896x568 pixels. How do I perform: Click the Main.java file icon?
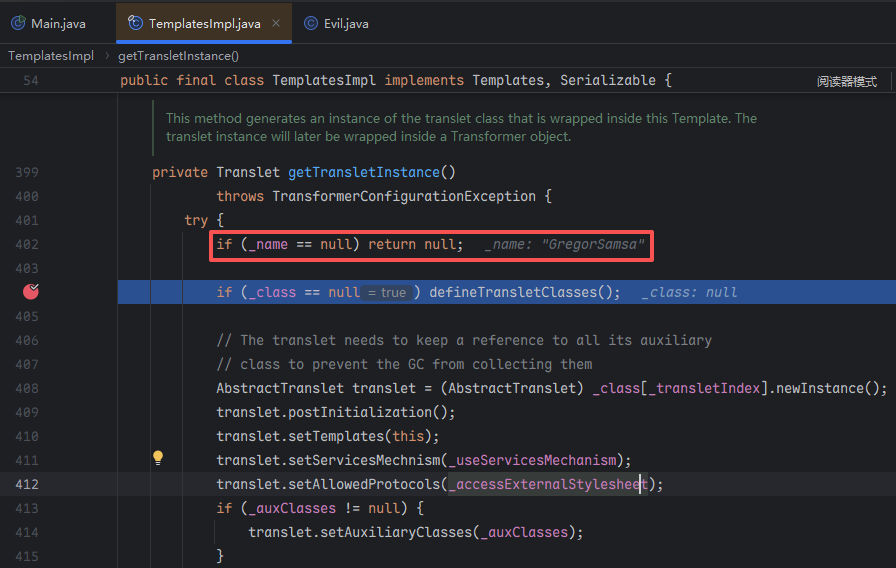tap(18, 23)
